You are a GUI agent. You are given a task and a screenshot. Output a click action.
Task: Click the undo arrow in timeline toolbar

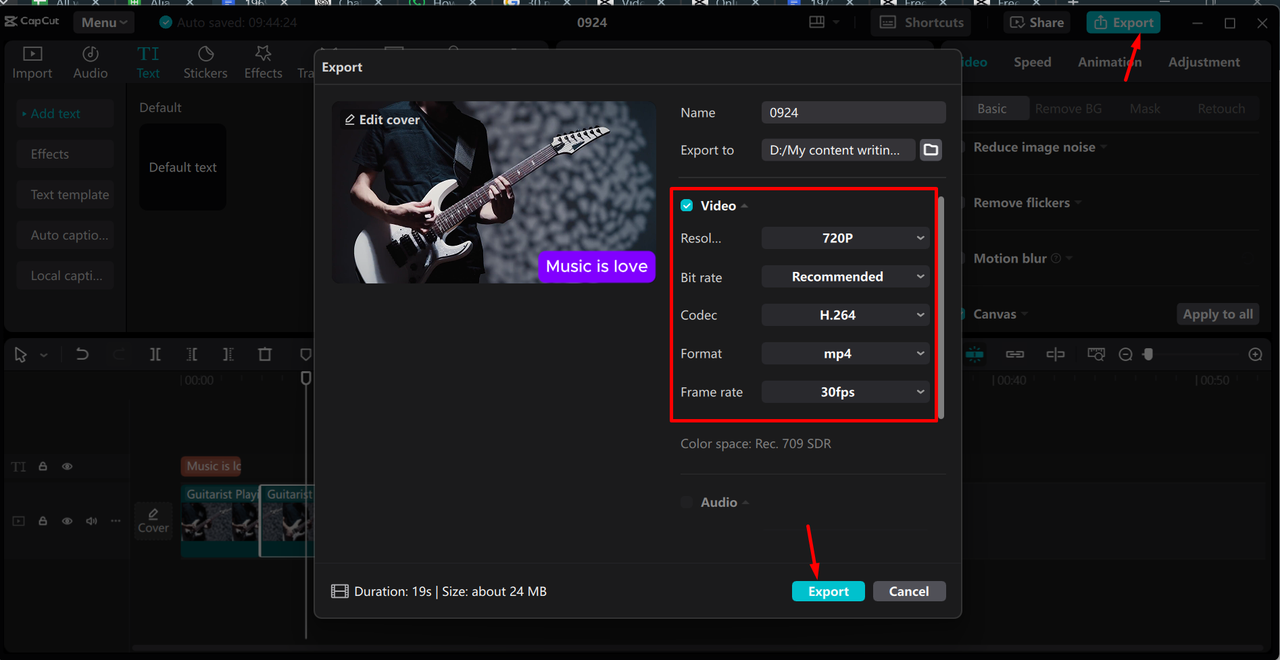82,354
